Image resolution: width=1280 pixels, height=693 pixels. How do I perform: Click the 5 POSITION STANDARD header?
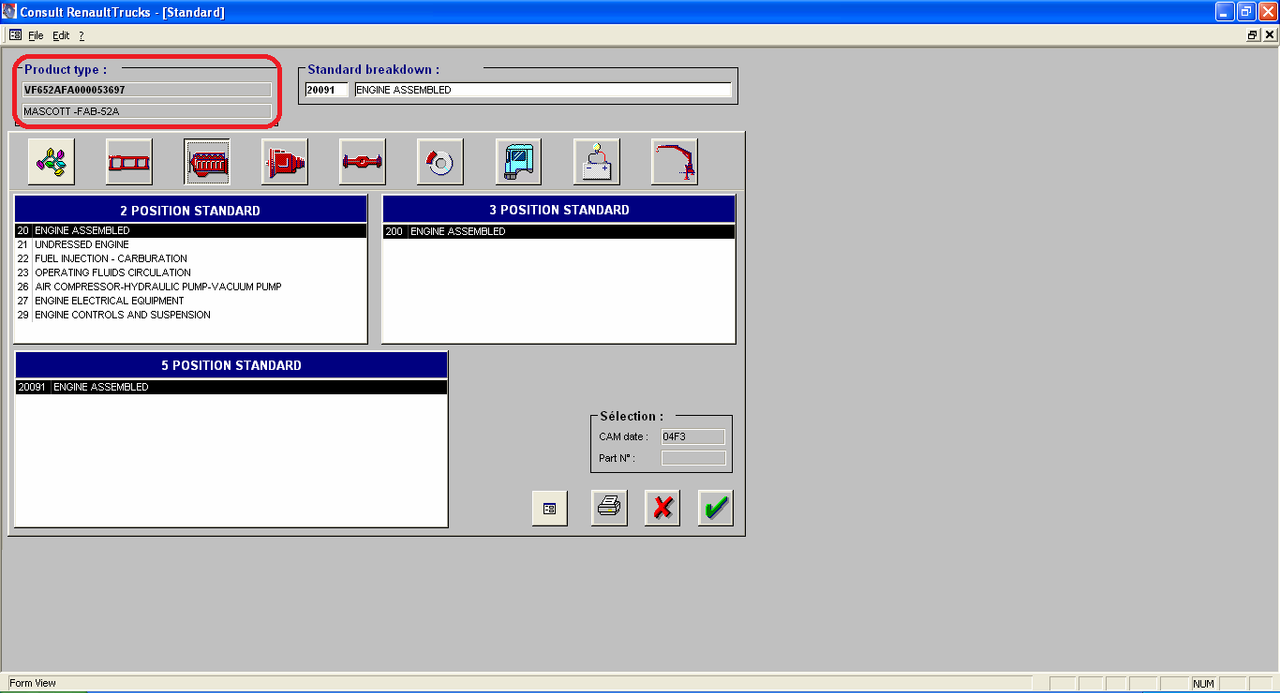click(231, 366)
